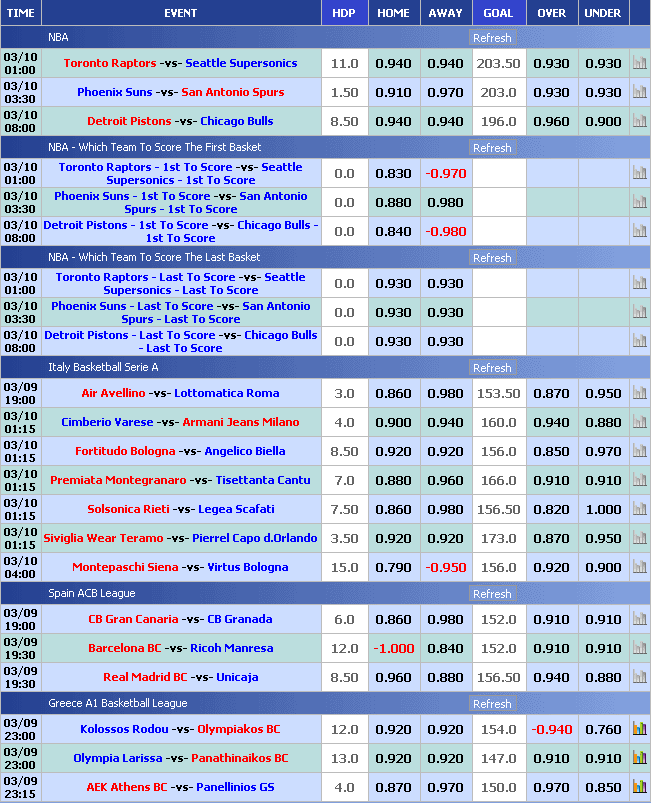The image size is (651, 803).
Task: Open chart icon for Real Madrid BC vs Unicaja
Action: pyautogui.click(x=639, y=677)
